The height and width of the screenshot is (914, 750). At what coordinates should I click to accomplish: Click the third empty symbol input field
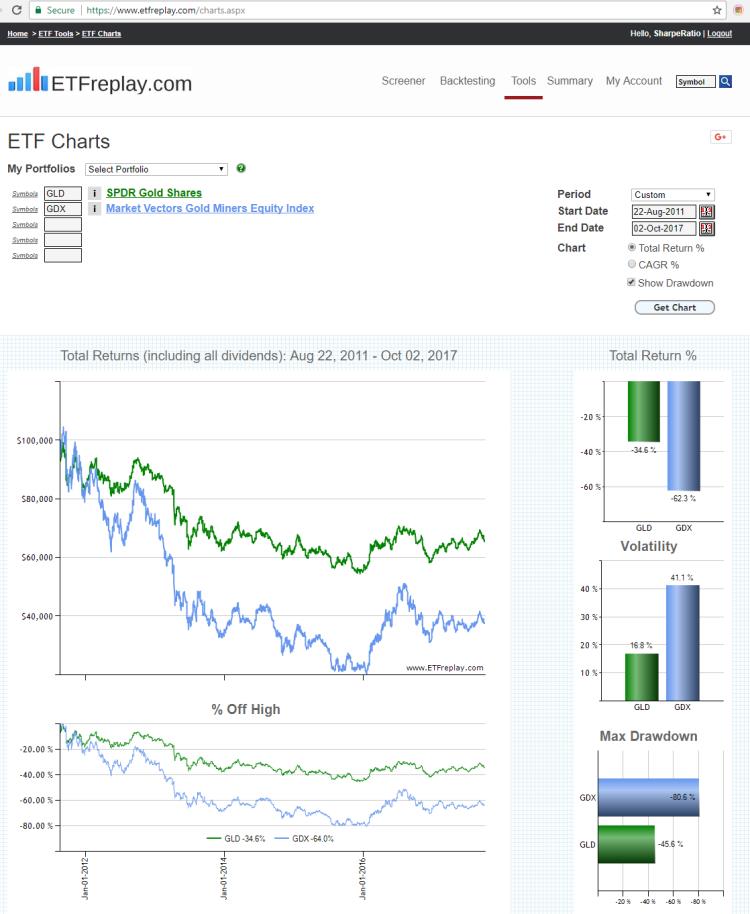(63, 255)
